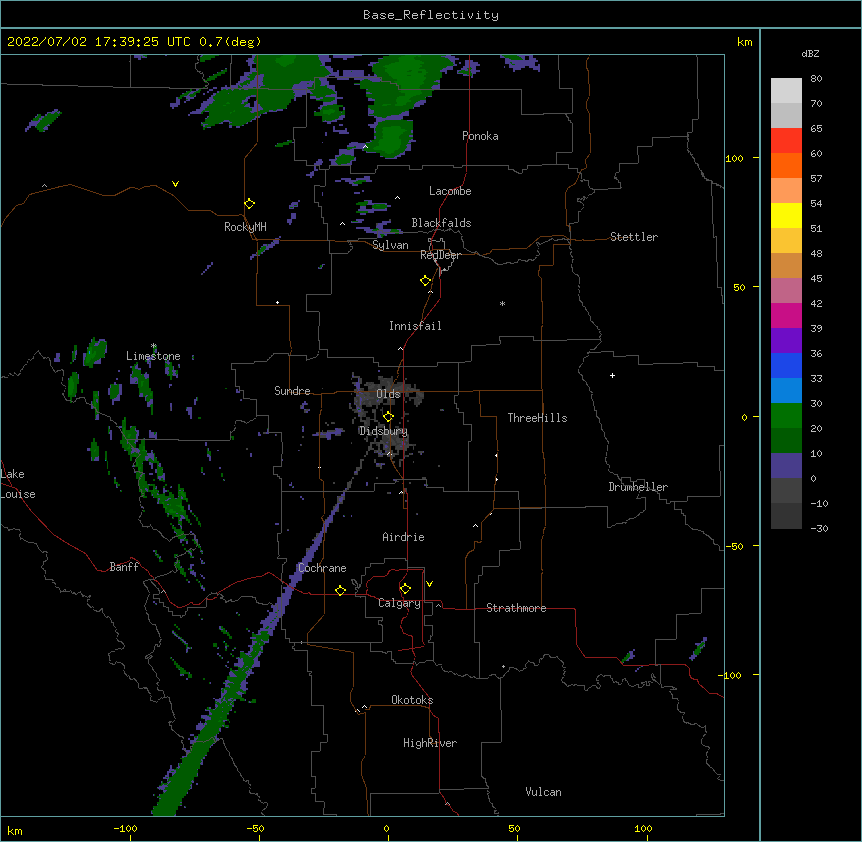The height and width of the screenshot is (842, 862).
Task: Pick the bright green 20-30 dBZ swatch
Action: 786,416
